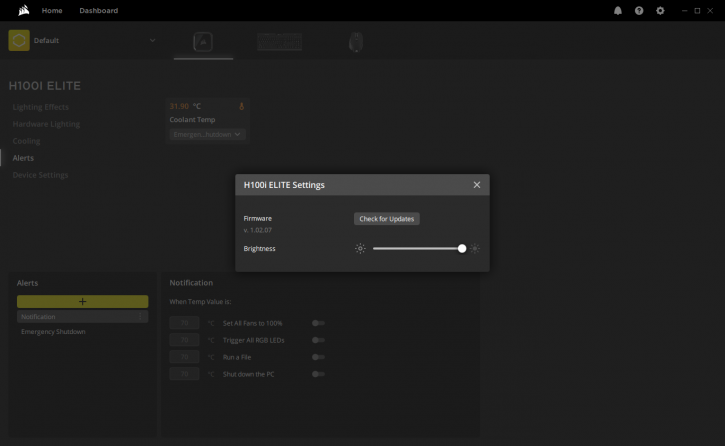Select the keyboard device thumbnail
The image size is (725, 446).
coord(280,42)
